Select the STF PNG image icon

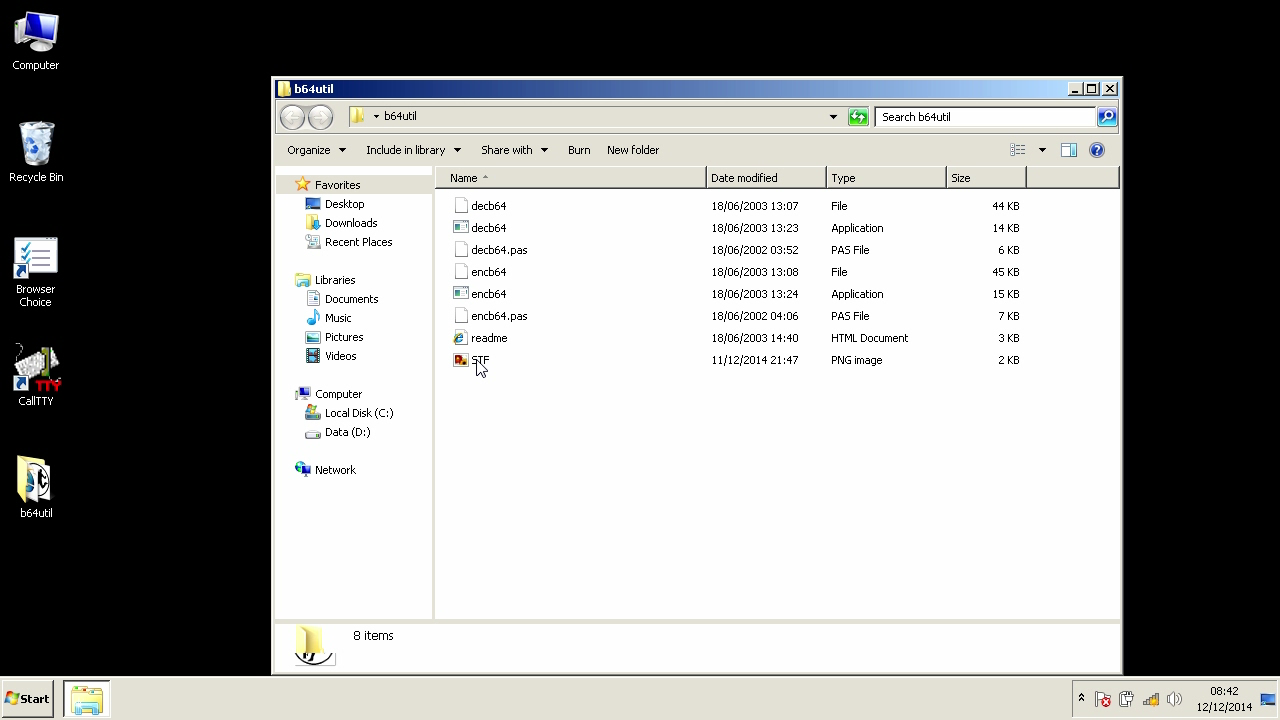461,360
